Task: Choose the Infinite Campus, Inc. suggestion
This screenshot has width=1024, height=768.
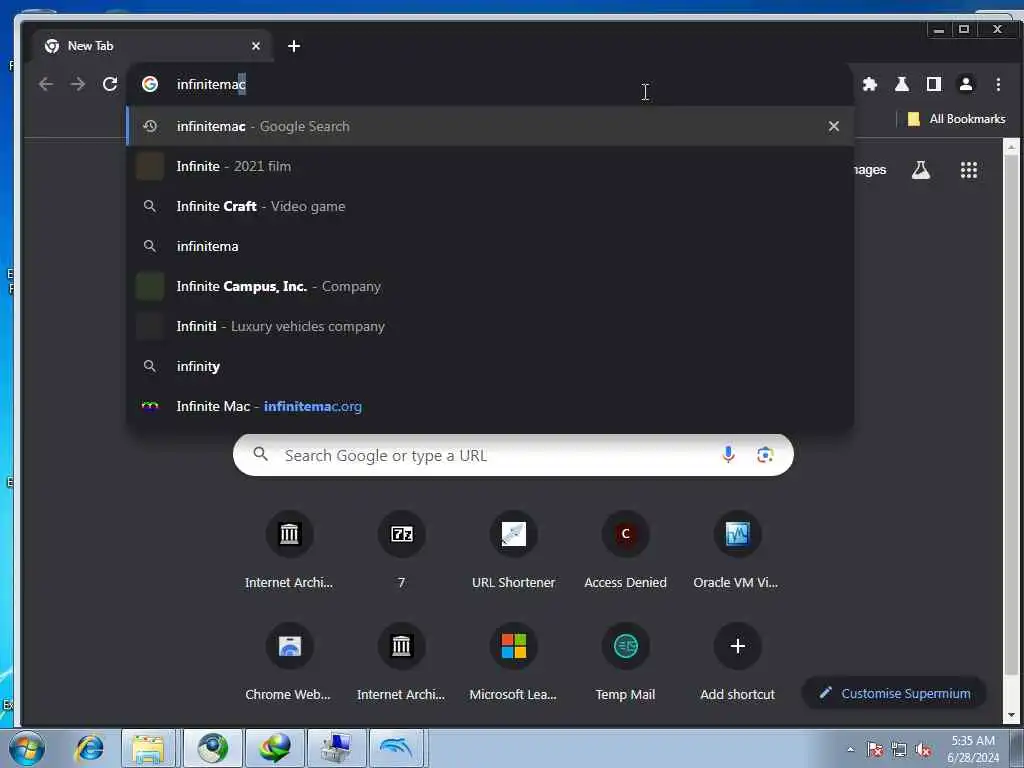Action: tap(490, 286)
